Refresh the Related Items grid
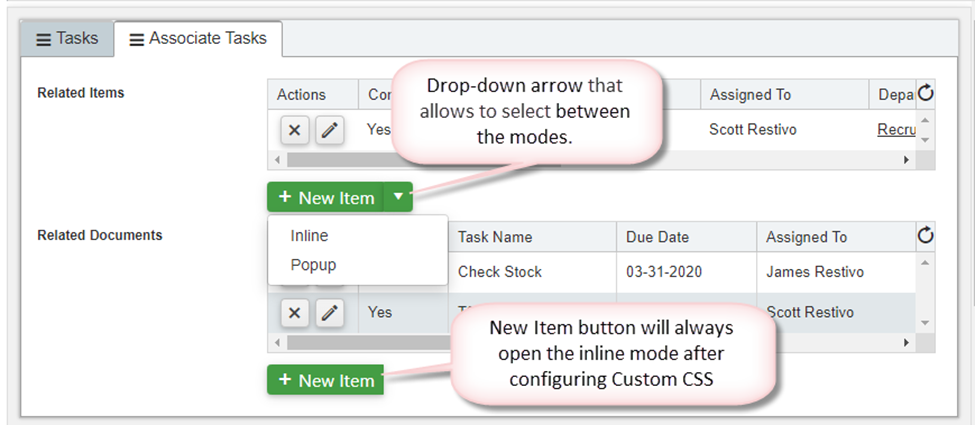 pos(926,93)
